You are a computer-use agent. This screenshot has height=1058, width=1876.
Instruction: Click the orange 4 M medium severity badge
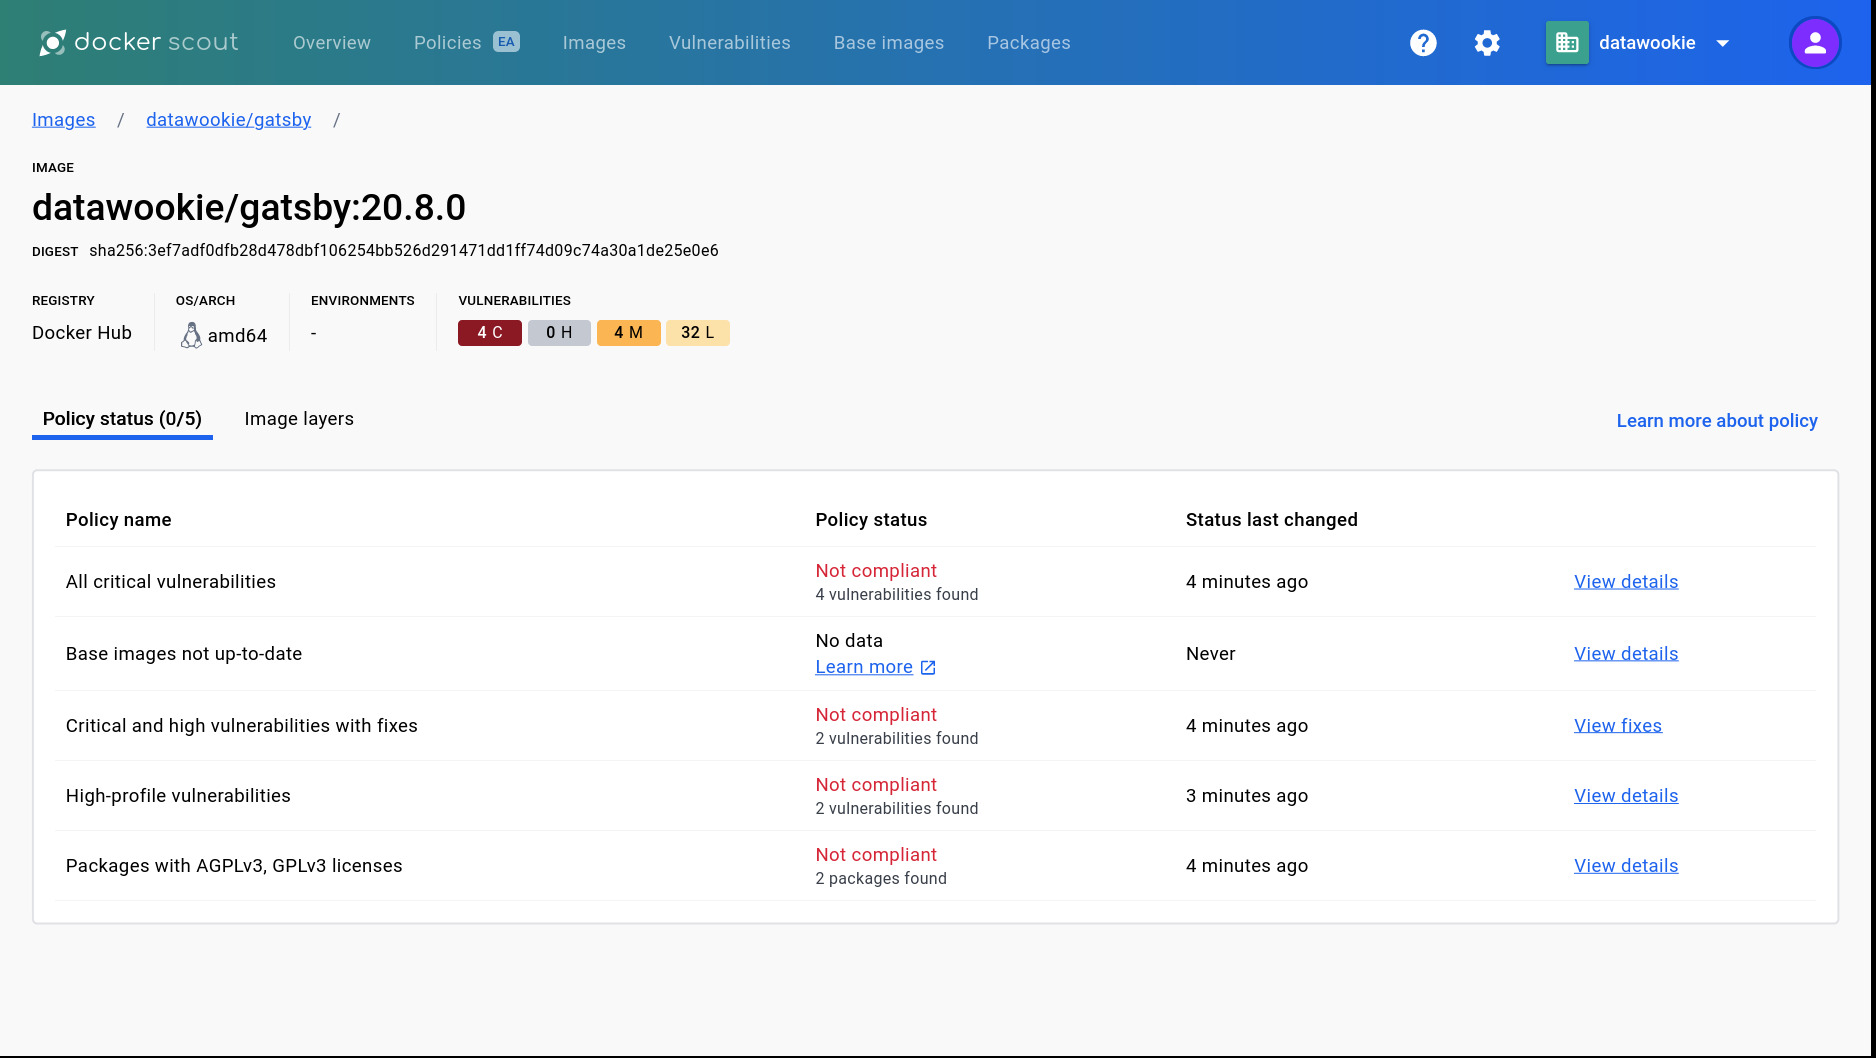pos(628,333)
